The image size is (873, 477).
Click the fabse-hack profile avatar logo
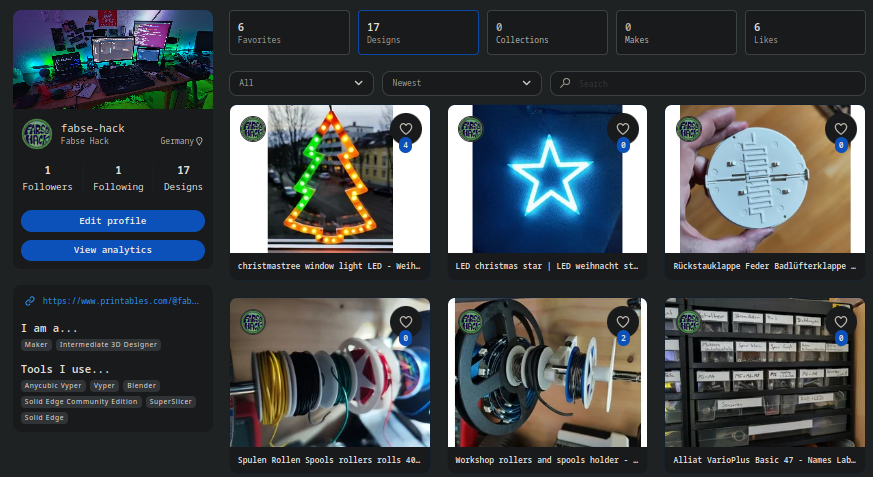pos(37,134)
